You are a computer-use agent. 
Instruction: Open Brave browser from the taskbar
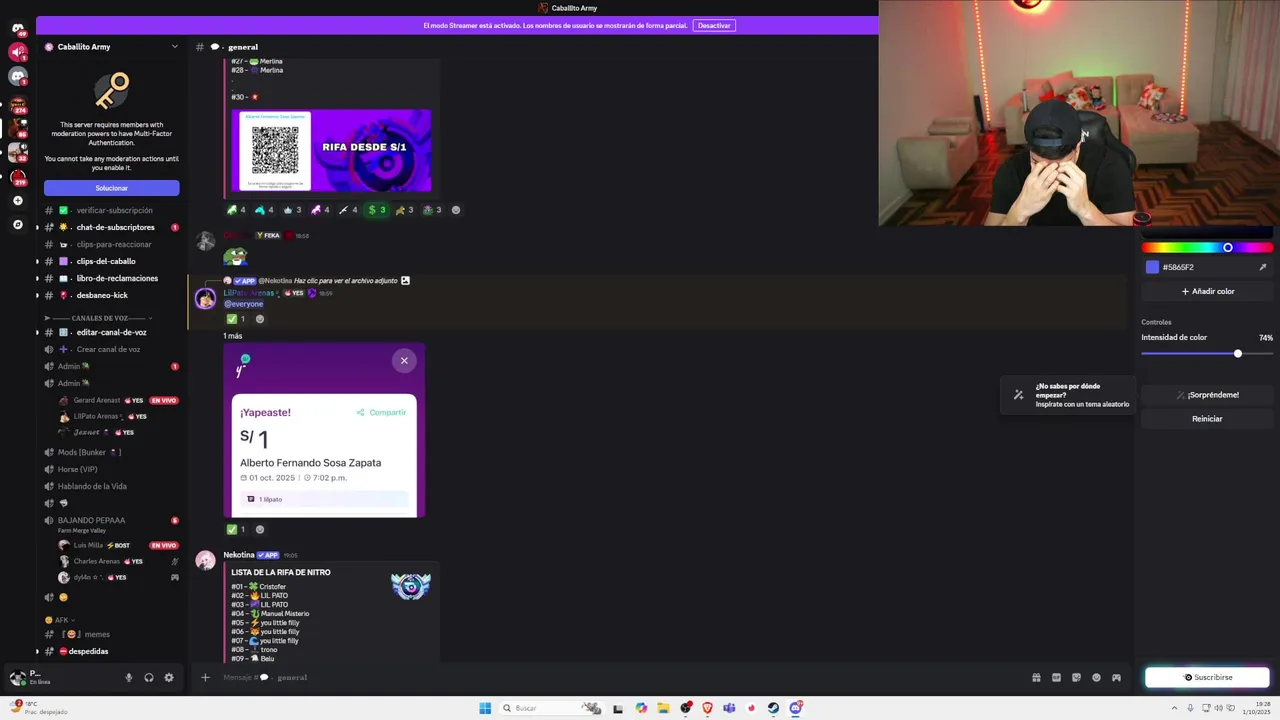[708, 708]
